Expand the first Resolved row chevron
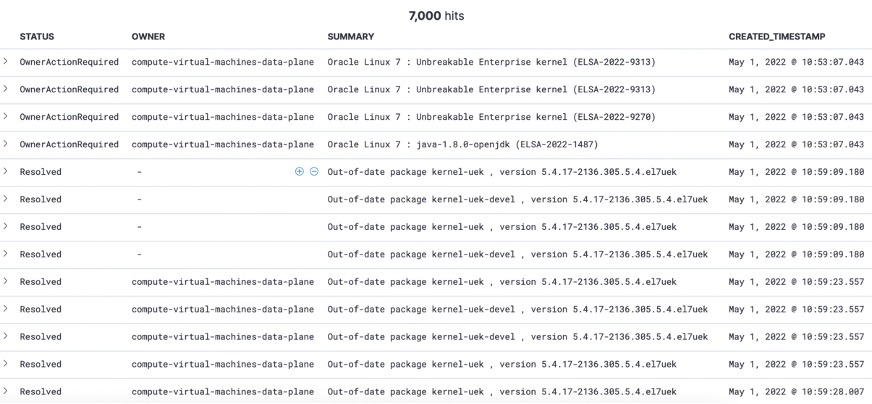 5,171
